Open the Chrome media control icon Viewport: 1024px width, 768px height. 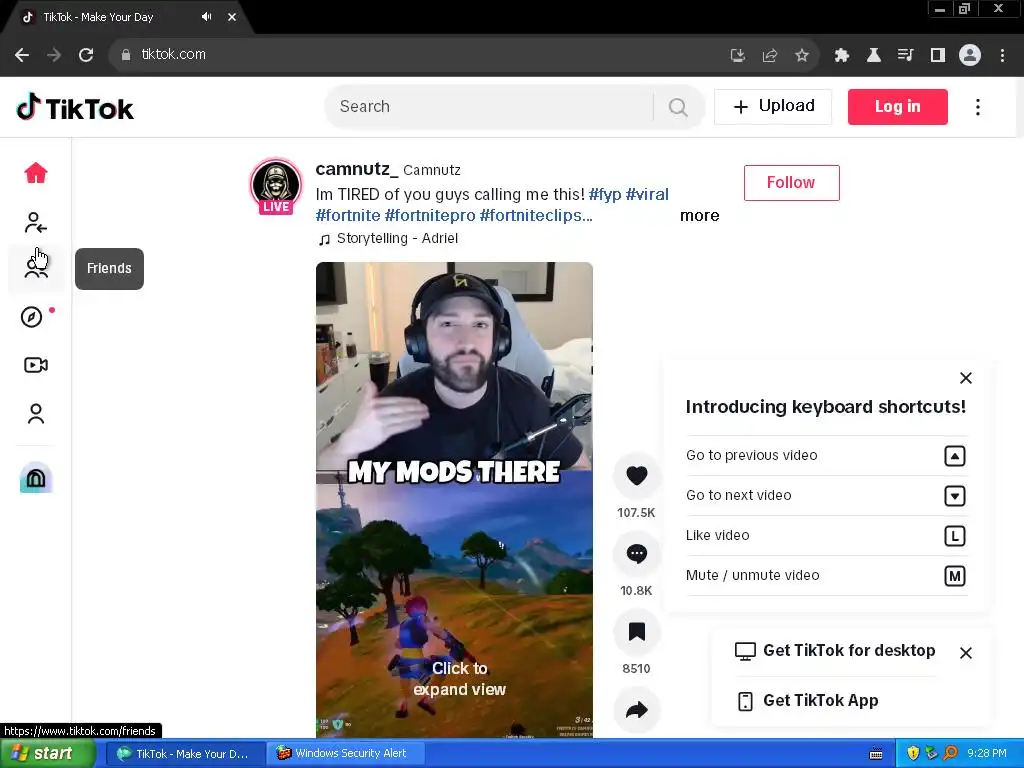(905, 55)
